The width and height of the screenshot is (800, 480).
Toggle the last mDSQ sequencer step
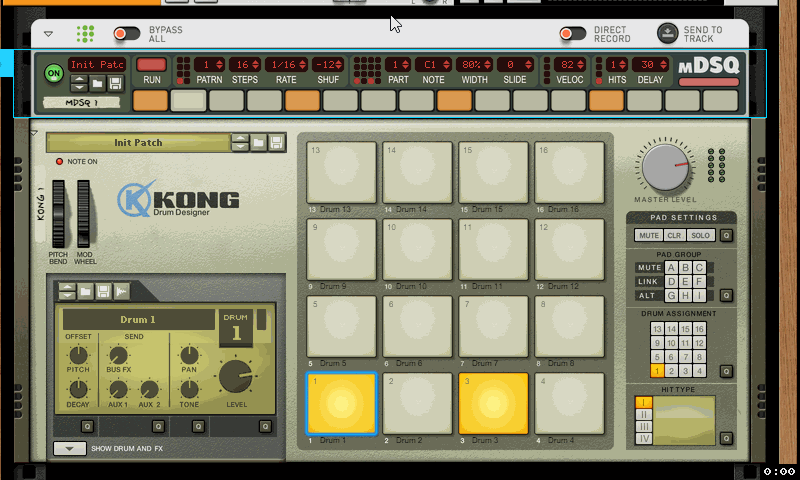click(720, 100)
